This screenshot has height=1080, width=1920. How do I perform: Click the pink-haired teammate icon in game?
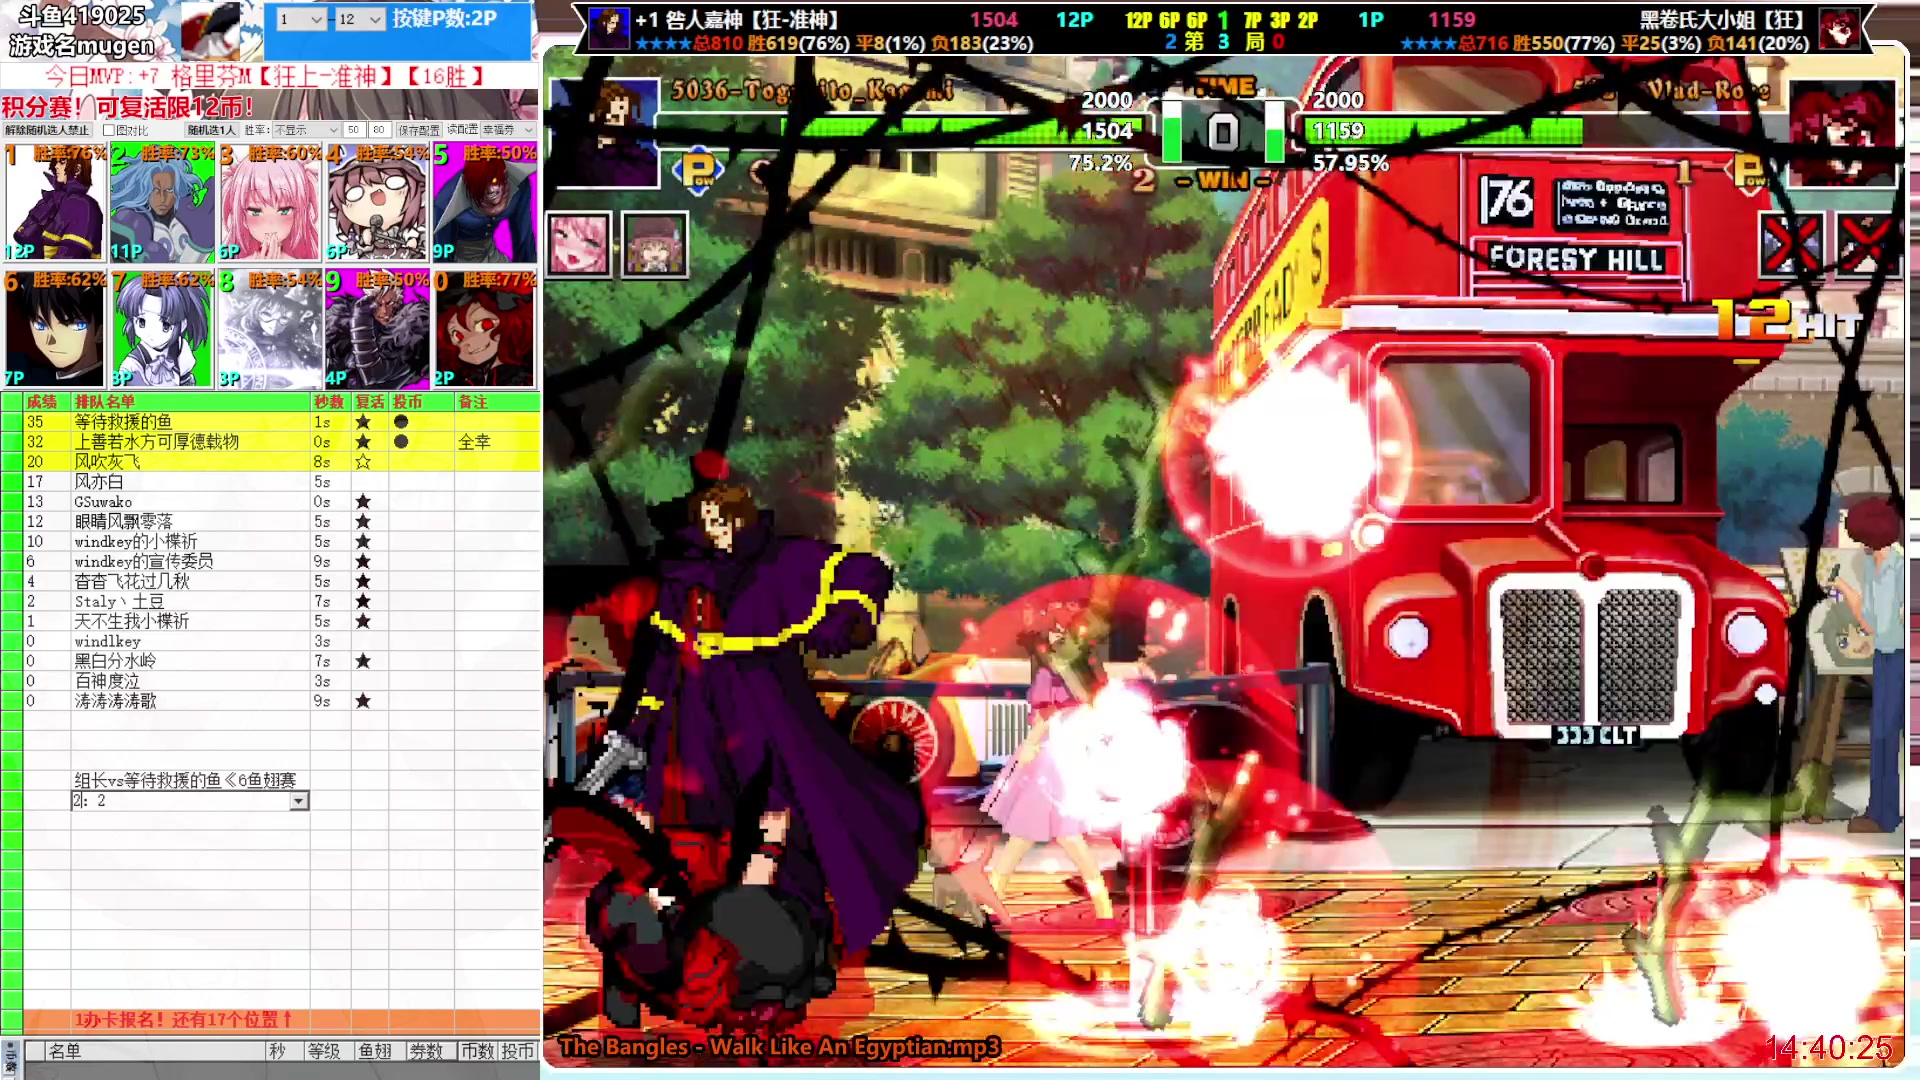pos(578,245)
